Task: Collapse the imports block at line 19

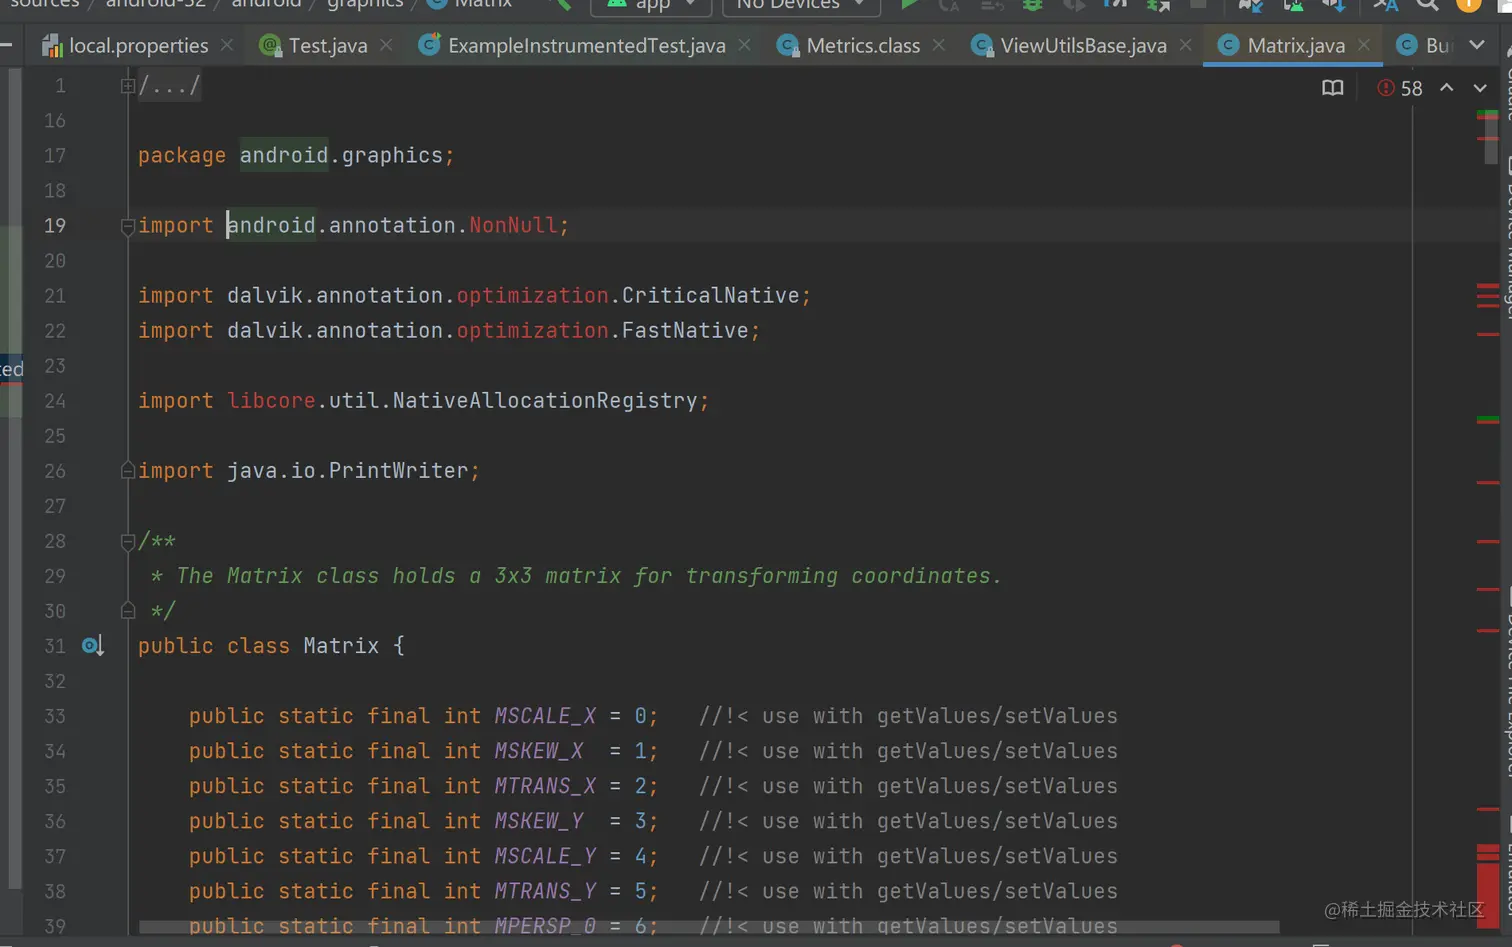Action: point(127,227)
